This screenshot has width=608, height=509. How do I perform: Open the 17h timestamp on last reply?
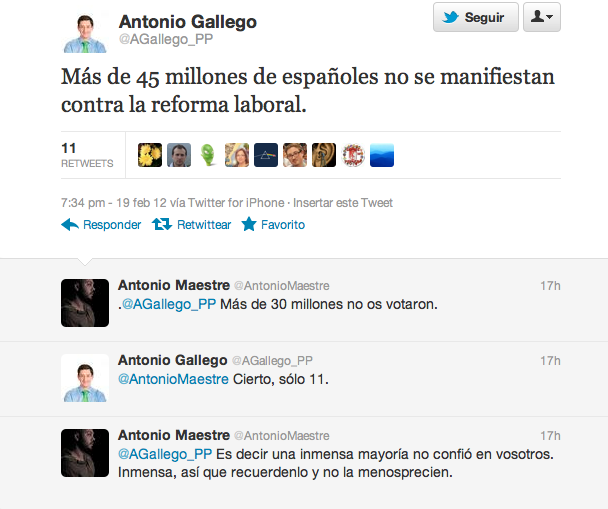551,436
